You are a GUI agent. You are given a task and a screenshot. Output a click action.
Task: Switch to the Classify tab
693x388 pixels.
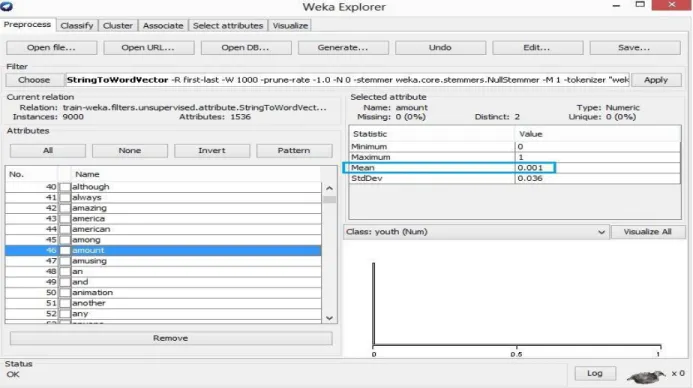pos(77,26)
